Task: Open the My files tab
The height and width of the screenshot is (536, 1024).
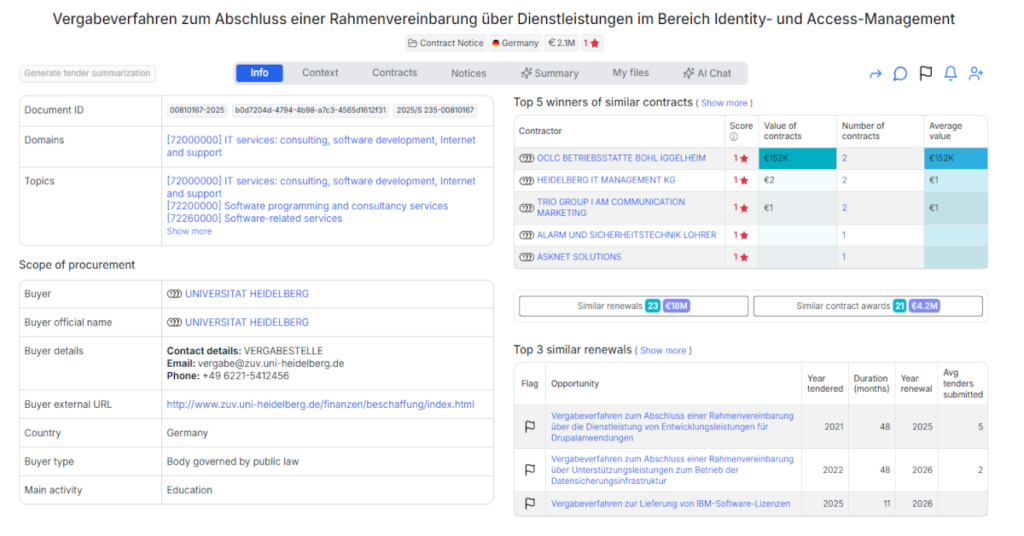Action: coord(631,73)
